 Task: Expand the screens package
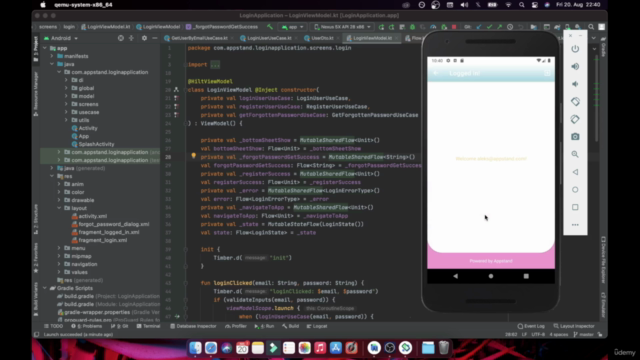[66, 104]
